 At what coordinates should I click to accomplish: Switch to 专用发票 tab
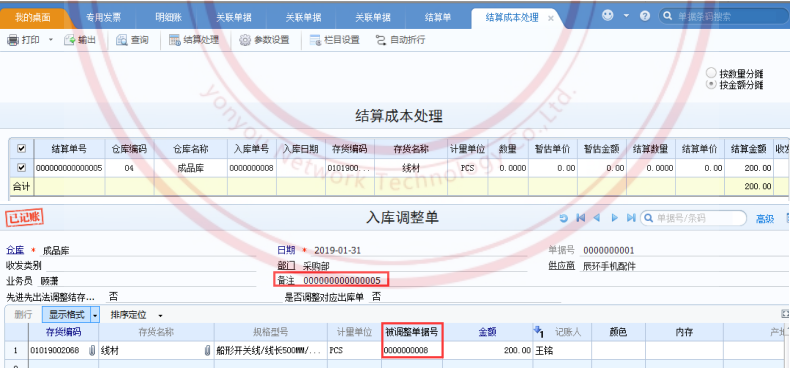pyautogui.click(x=103, y=18)
